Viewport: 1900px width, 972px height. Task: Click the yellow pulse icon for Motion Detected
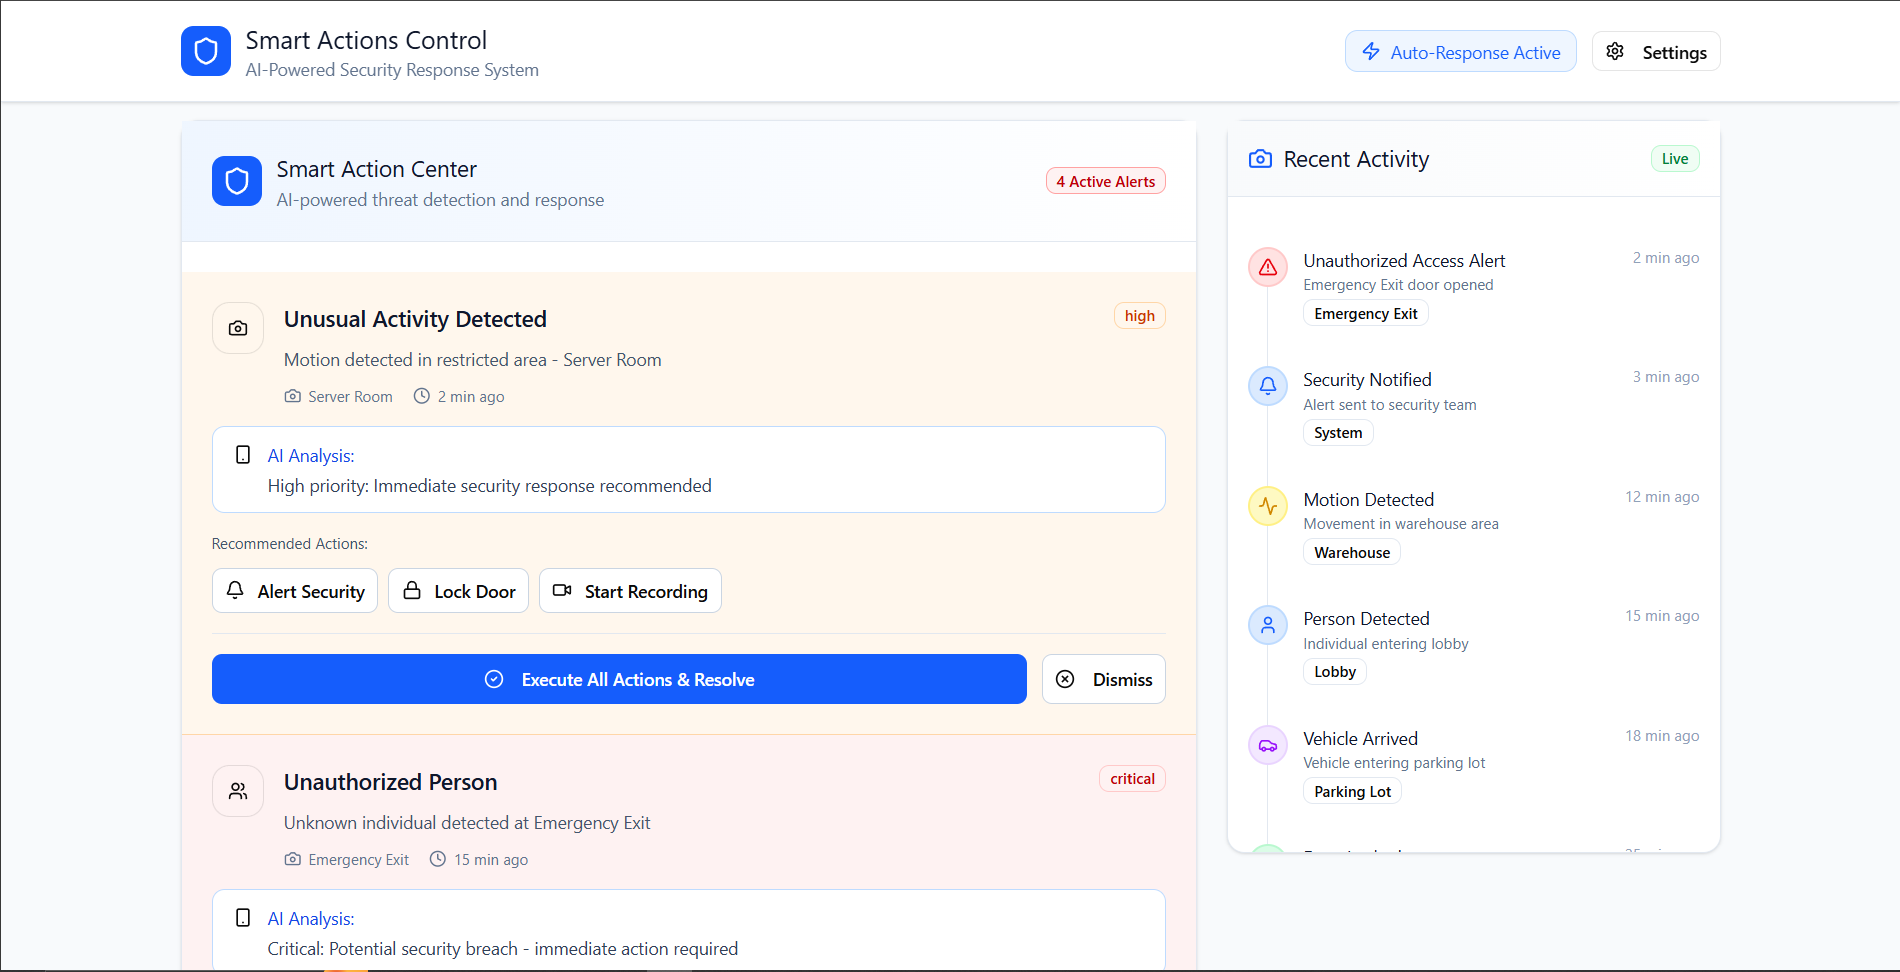pos(1268,506)
